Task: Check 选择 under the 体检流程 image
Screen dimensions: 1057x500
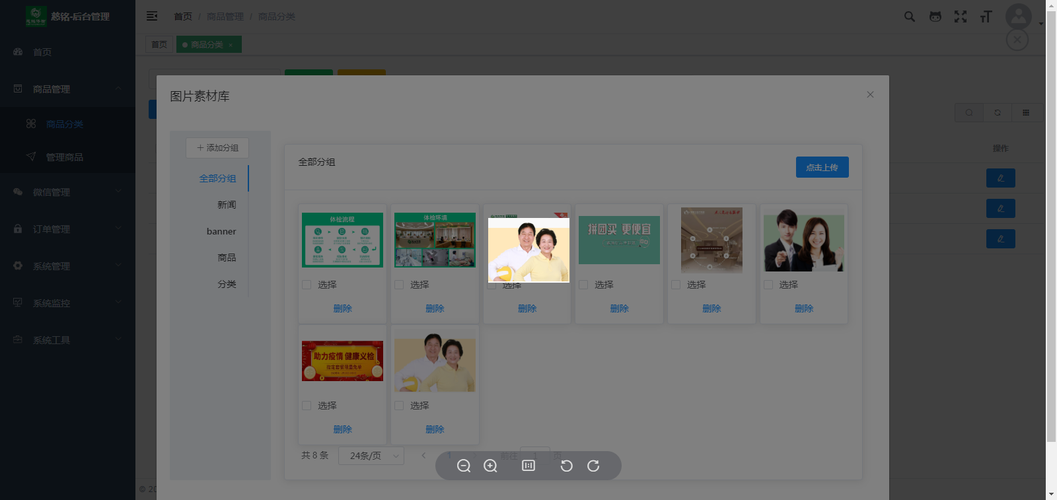Action: [x=307, y=285]
